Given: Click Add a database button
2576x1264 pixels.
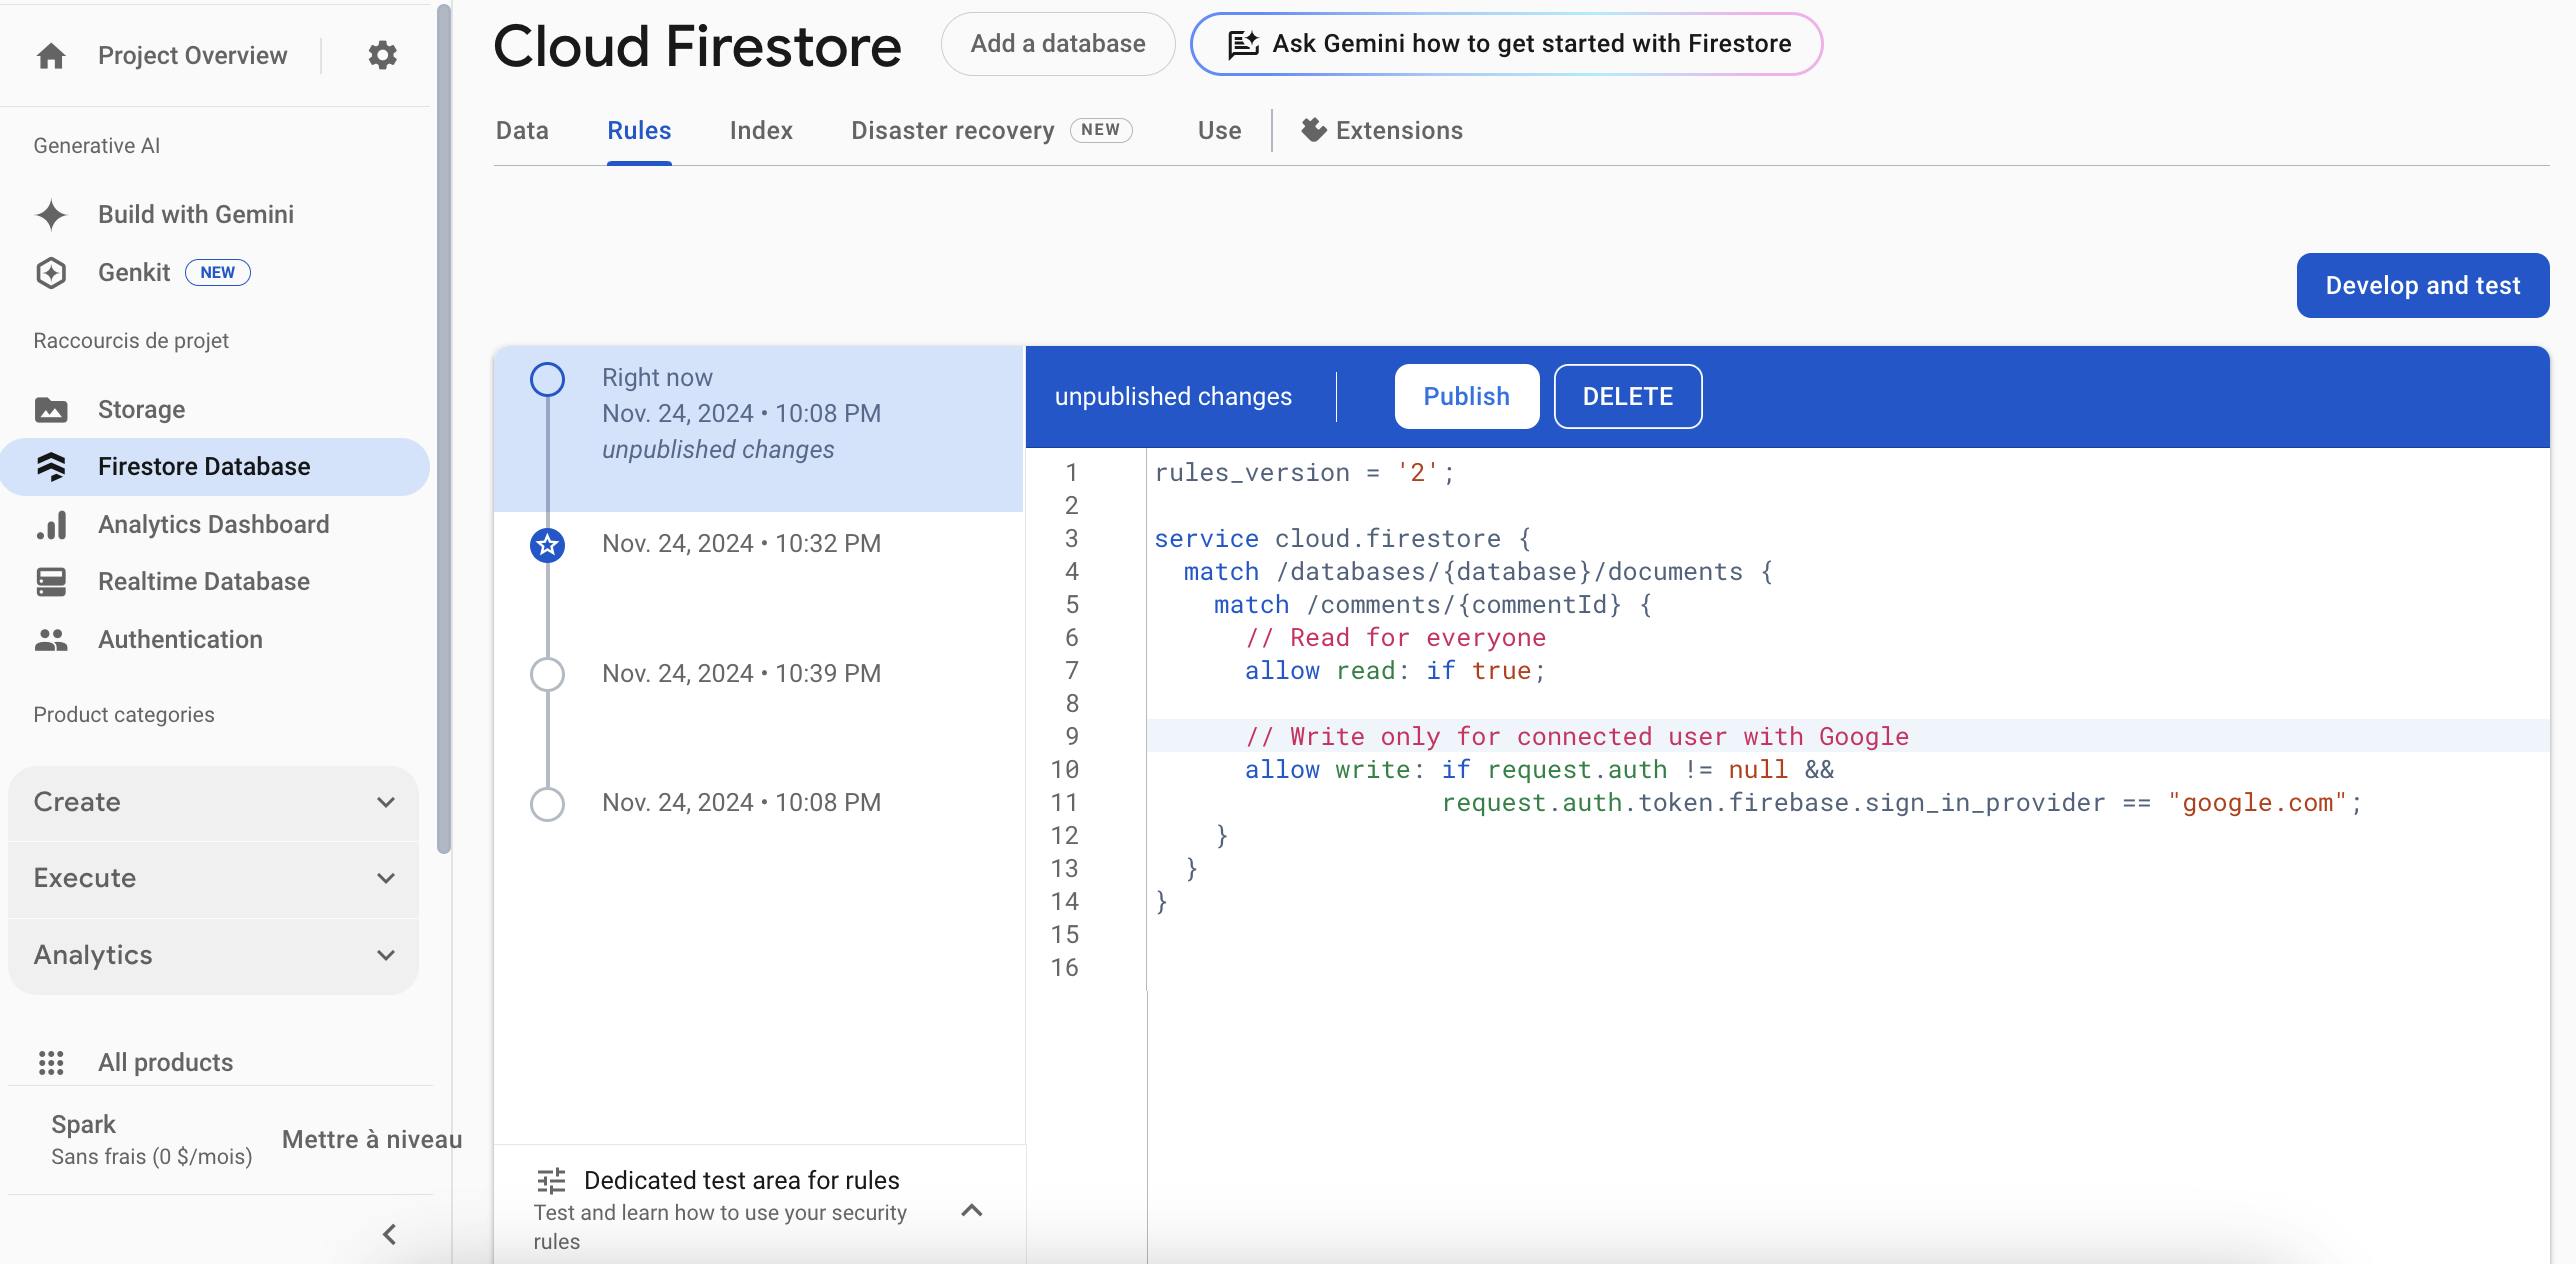Looking at the screenshot, I should [x=1058, y=44].
